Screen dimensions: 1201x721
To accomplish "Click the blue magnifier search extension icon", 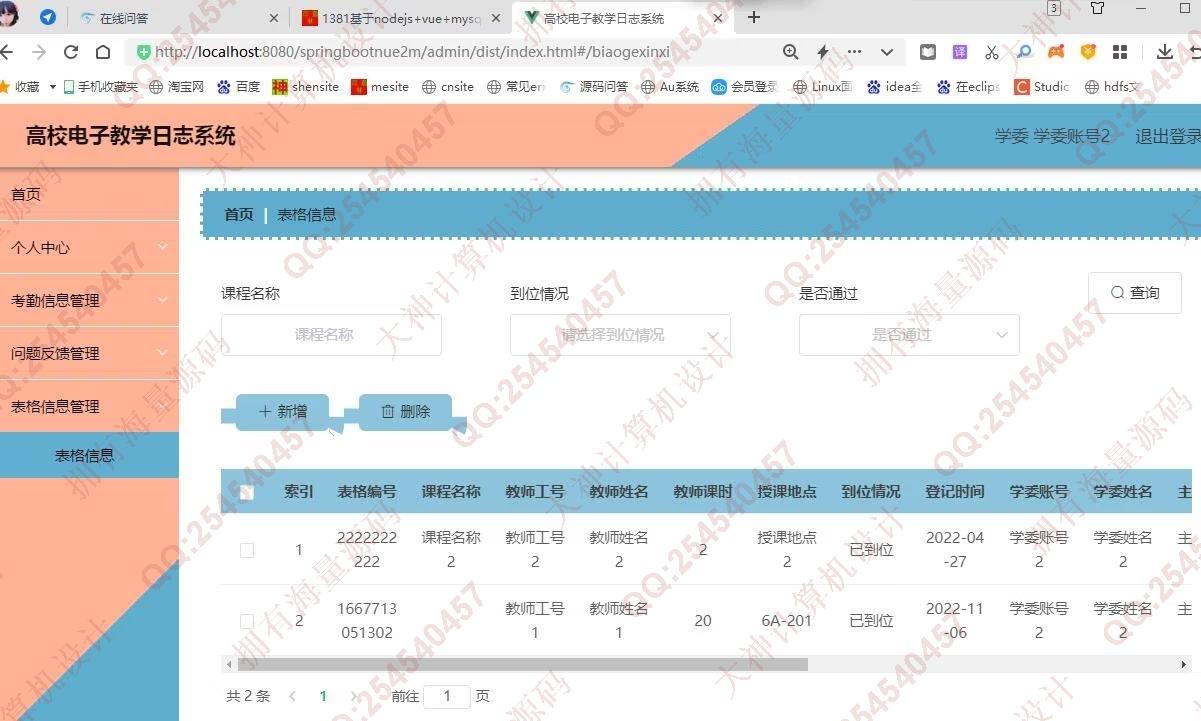I will [x=1024, y=52].
